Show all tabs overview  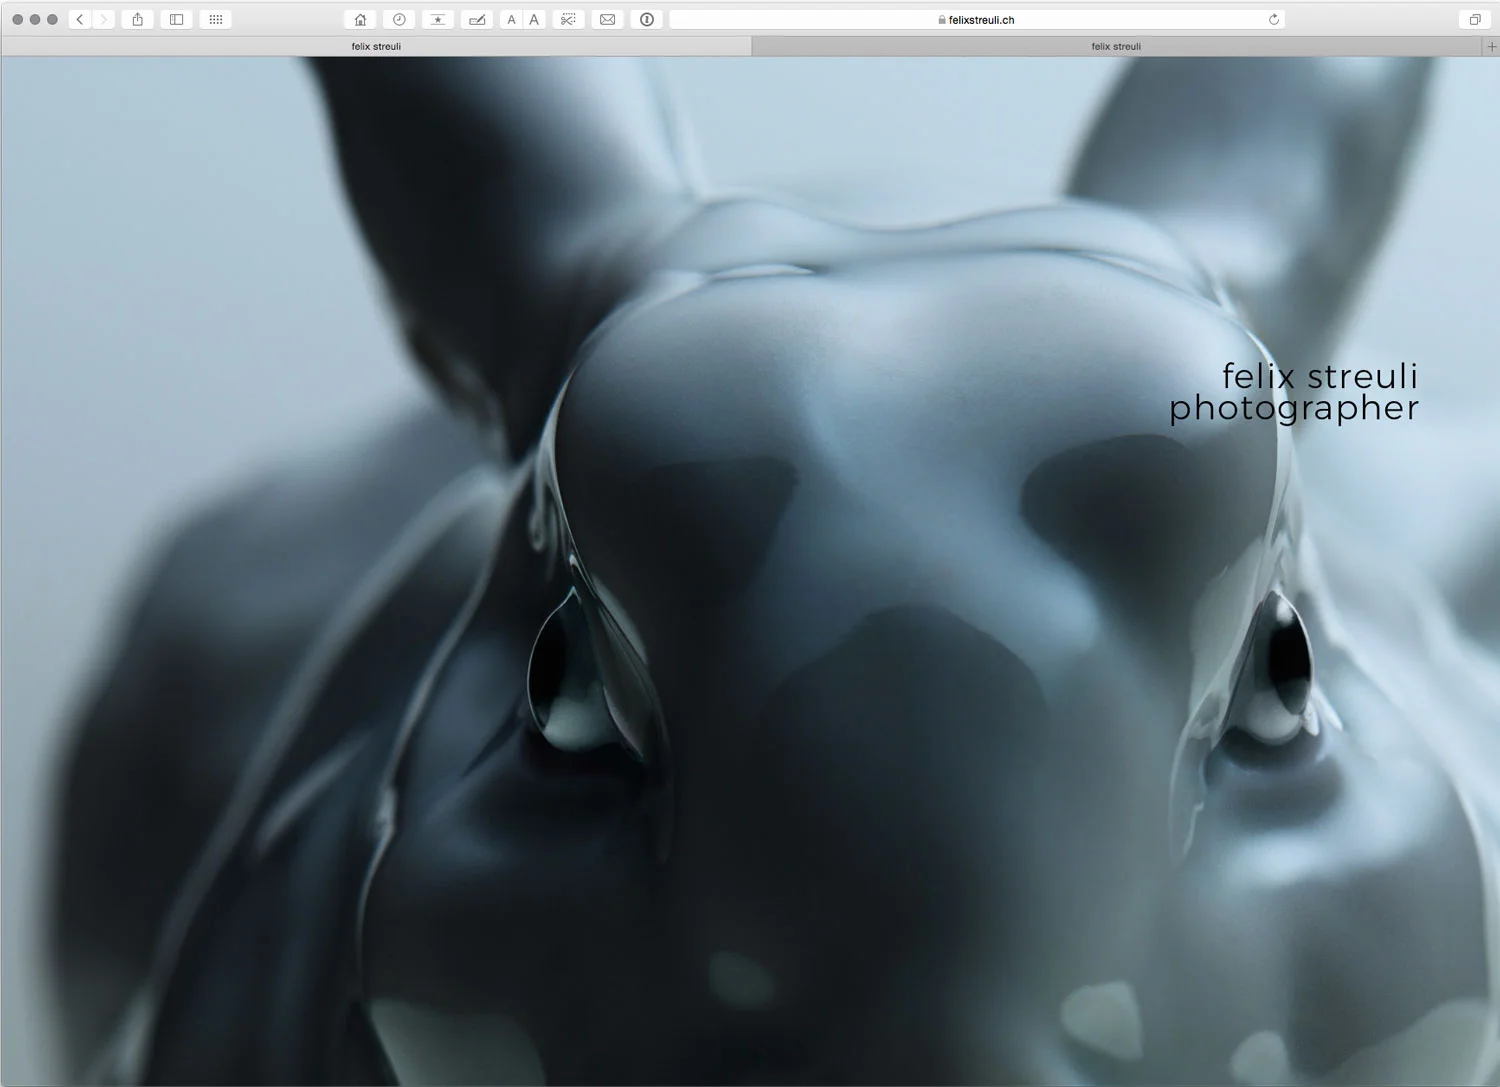click(1475, 19)
